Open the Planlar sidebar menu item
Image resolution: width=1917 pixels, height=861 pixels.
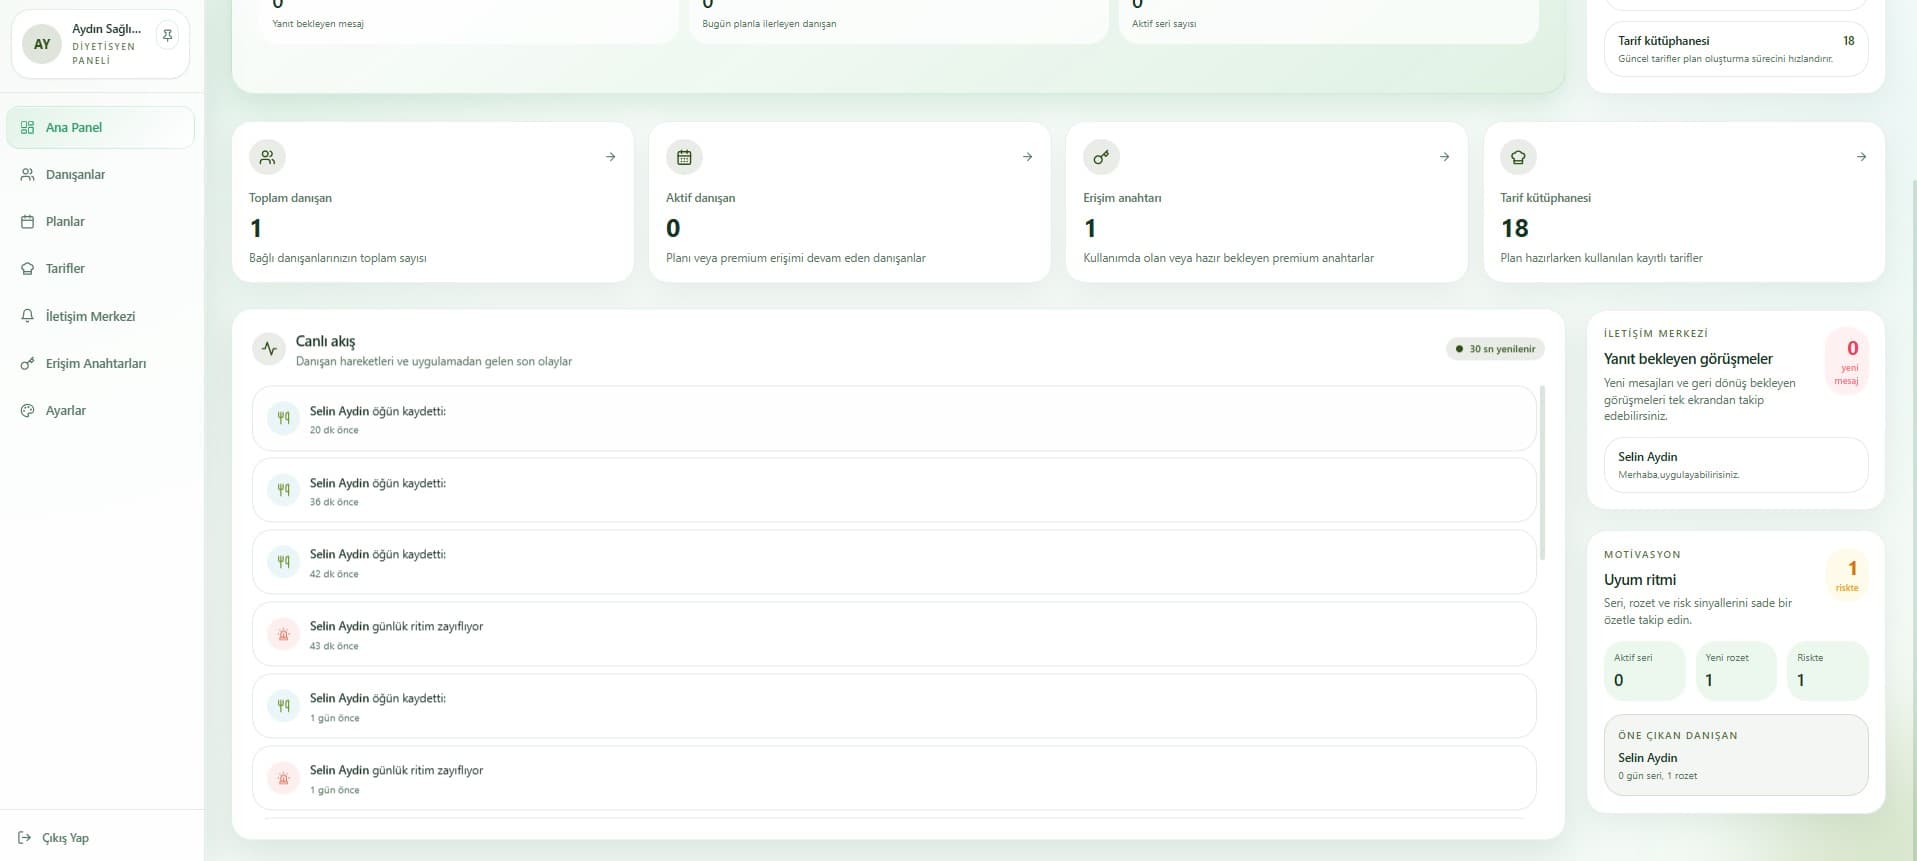(65, 222)
